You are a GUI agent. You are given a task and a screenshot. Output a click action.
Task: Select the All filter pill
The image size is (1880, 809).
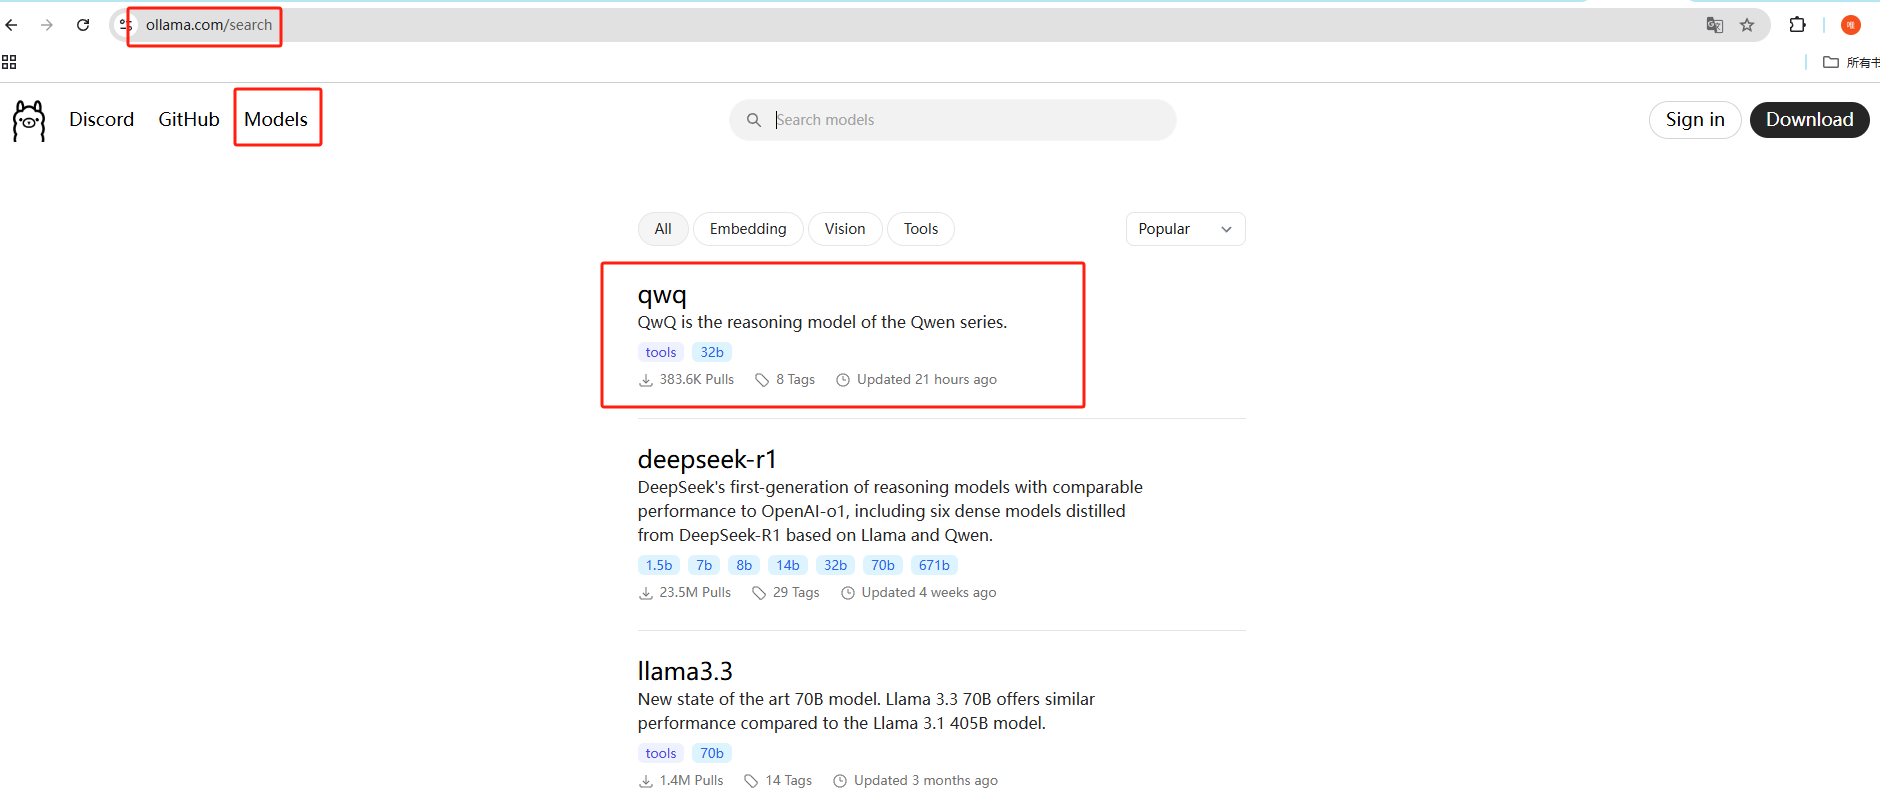coord(662,229)
